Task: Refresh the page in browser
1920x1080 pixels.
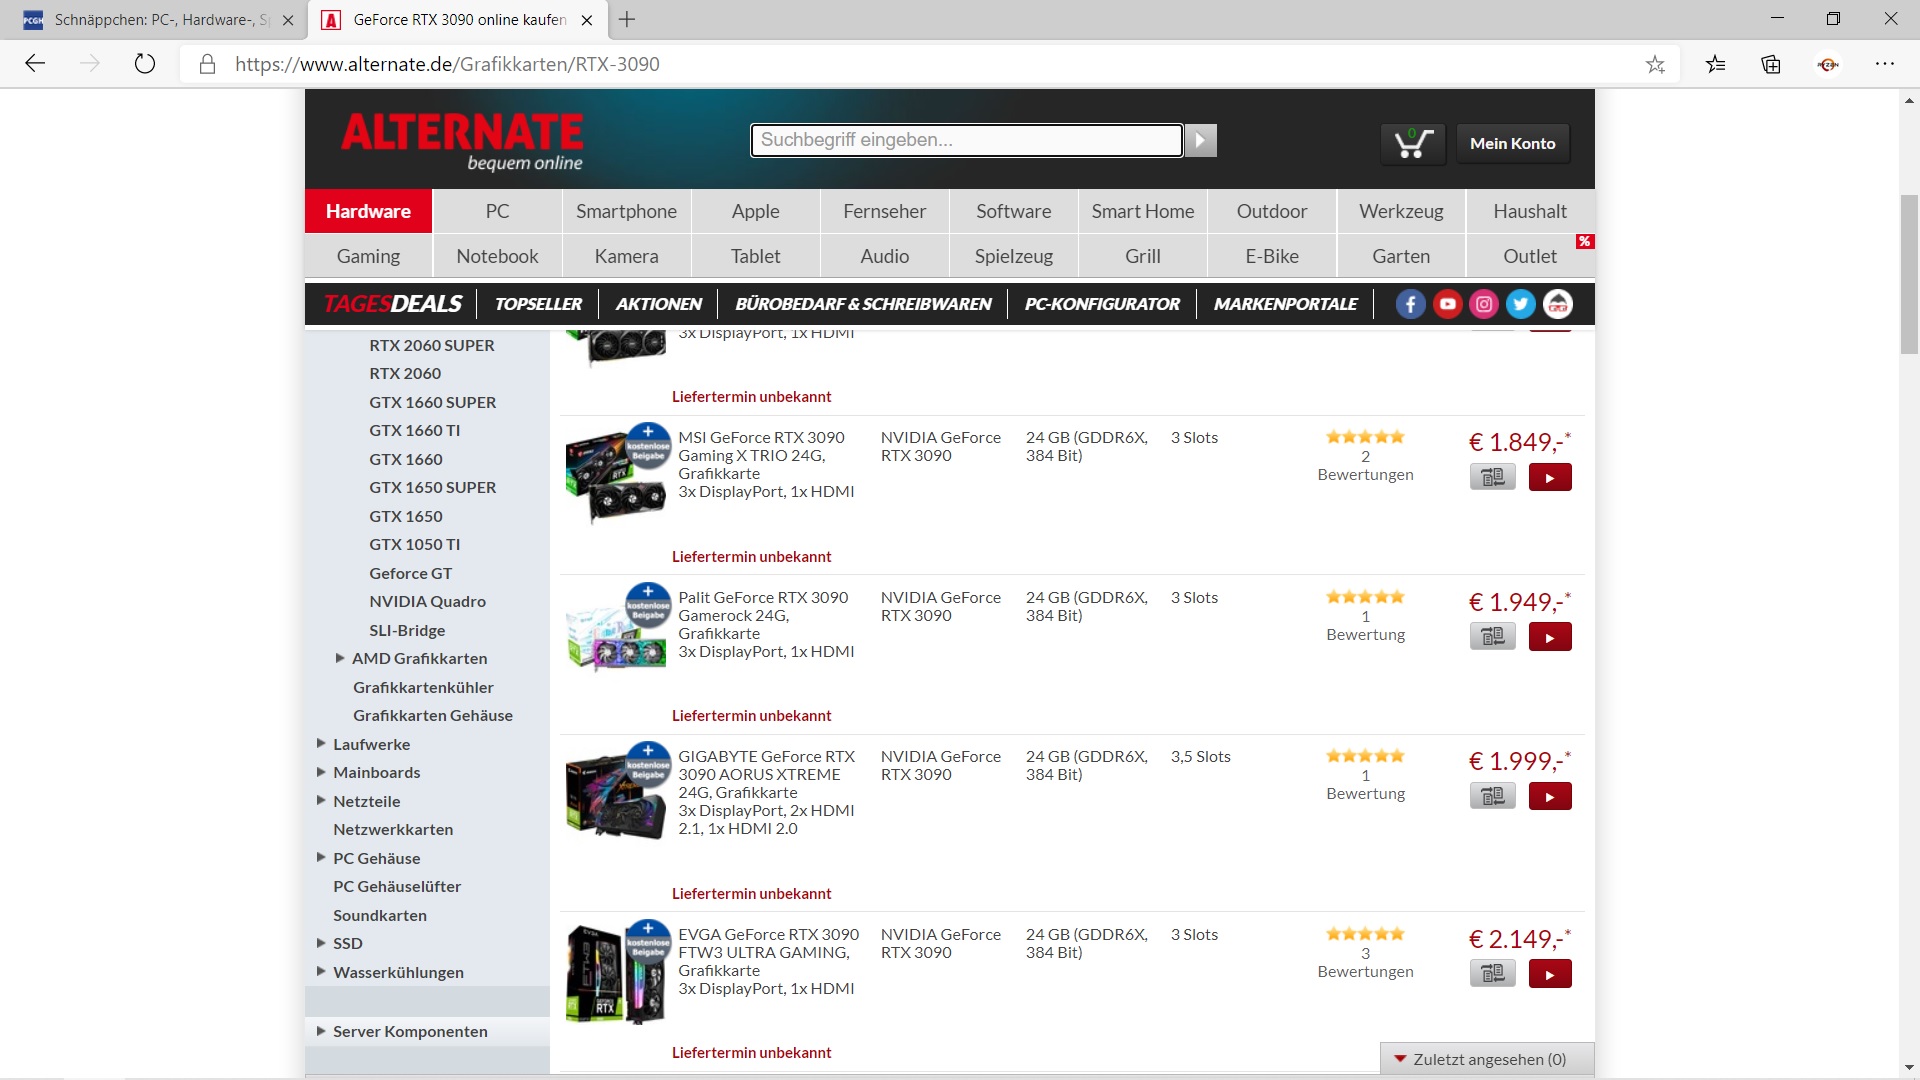Action: click(x=145, y=65)
